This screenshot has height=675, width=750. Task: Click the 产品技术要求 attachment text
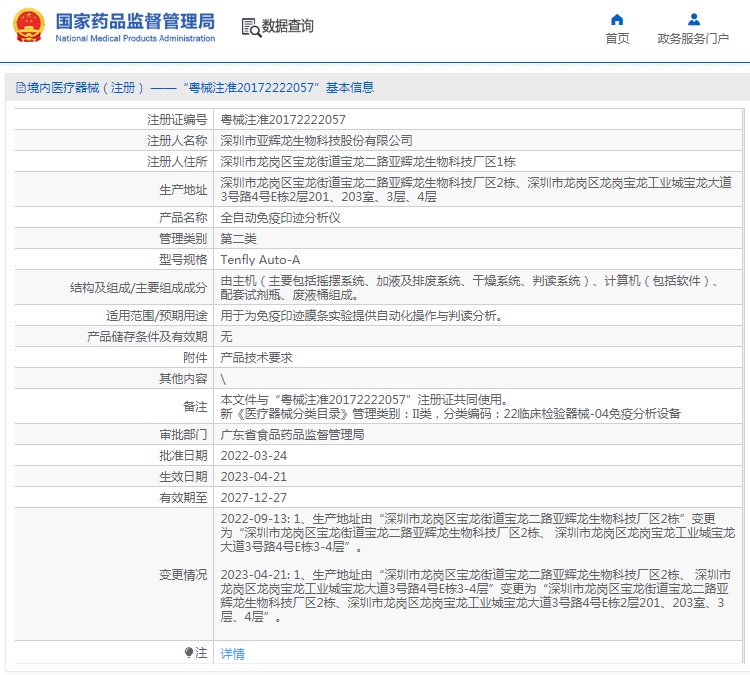pos(256,358)
